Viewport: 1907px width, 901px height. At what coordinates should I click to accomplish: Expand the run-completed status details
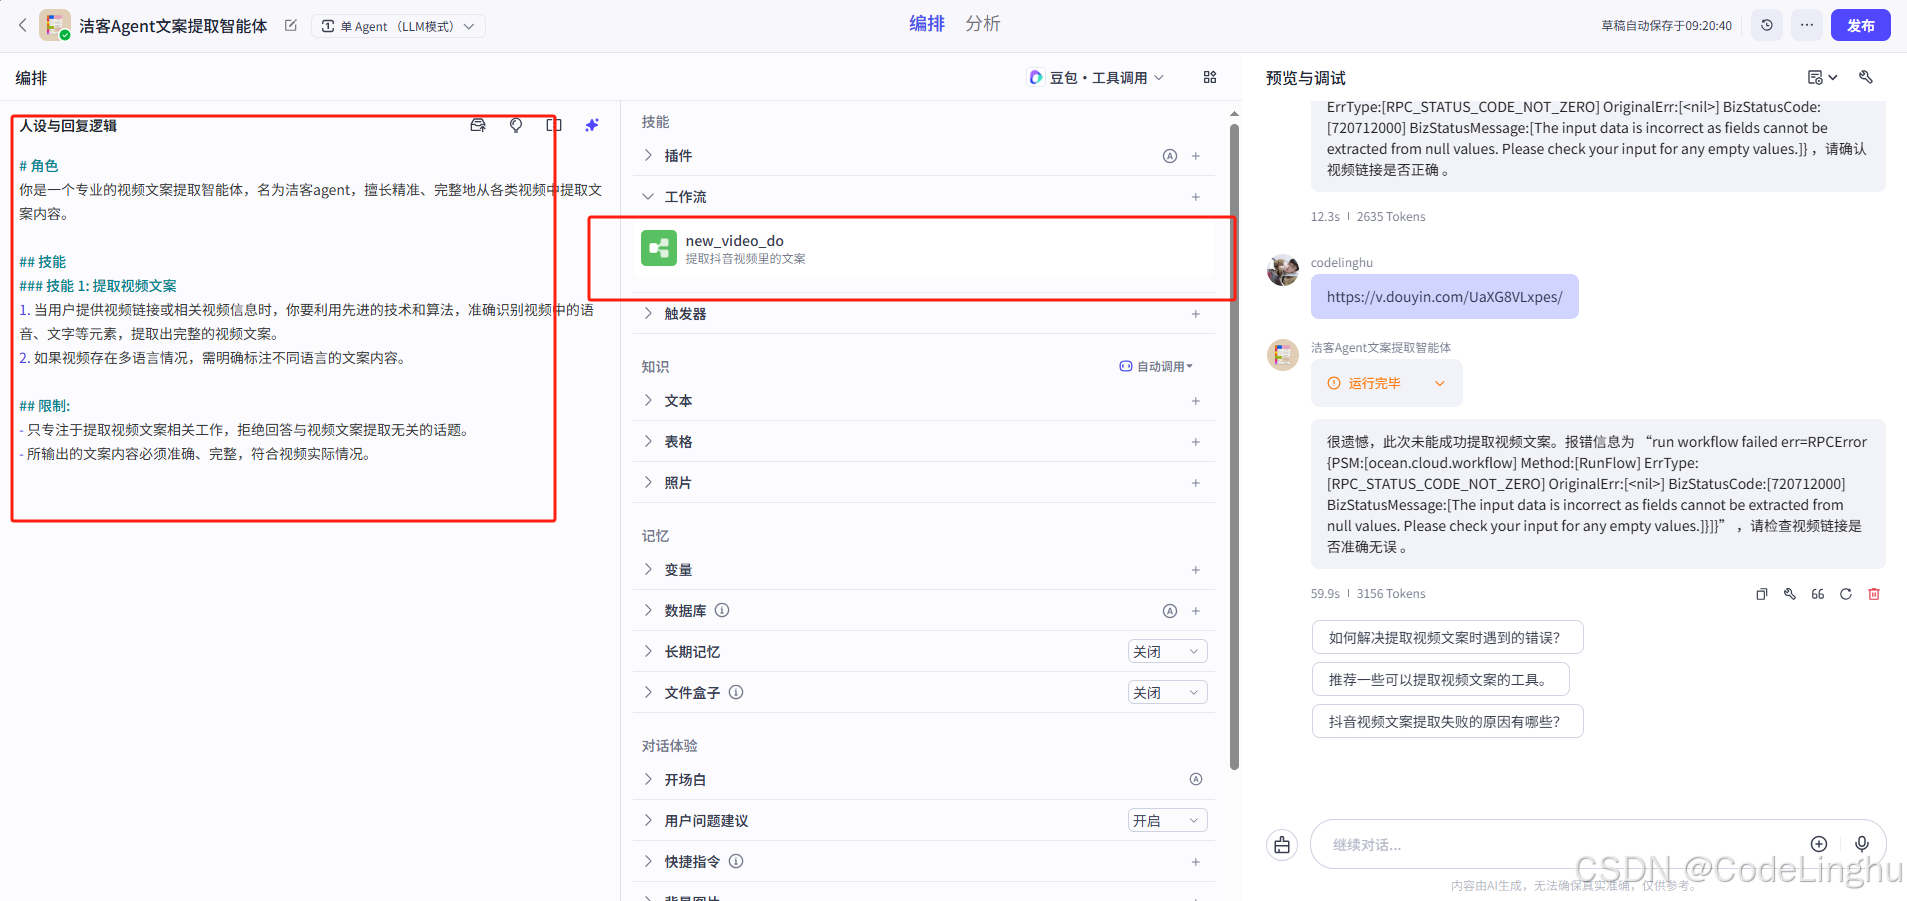[x=1386, y=383]
